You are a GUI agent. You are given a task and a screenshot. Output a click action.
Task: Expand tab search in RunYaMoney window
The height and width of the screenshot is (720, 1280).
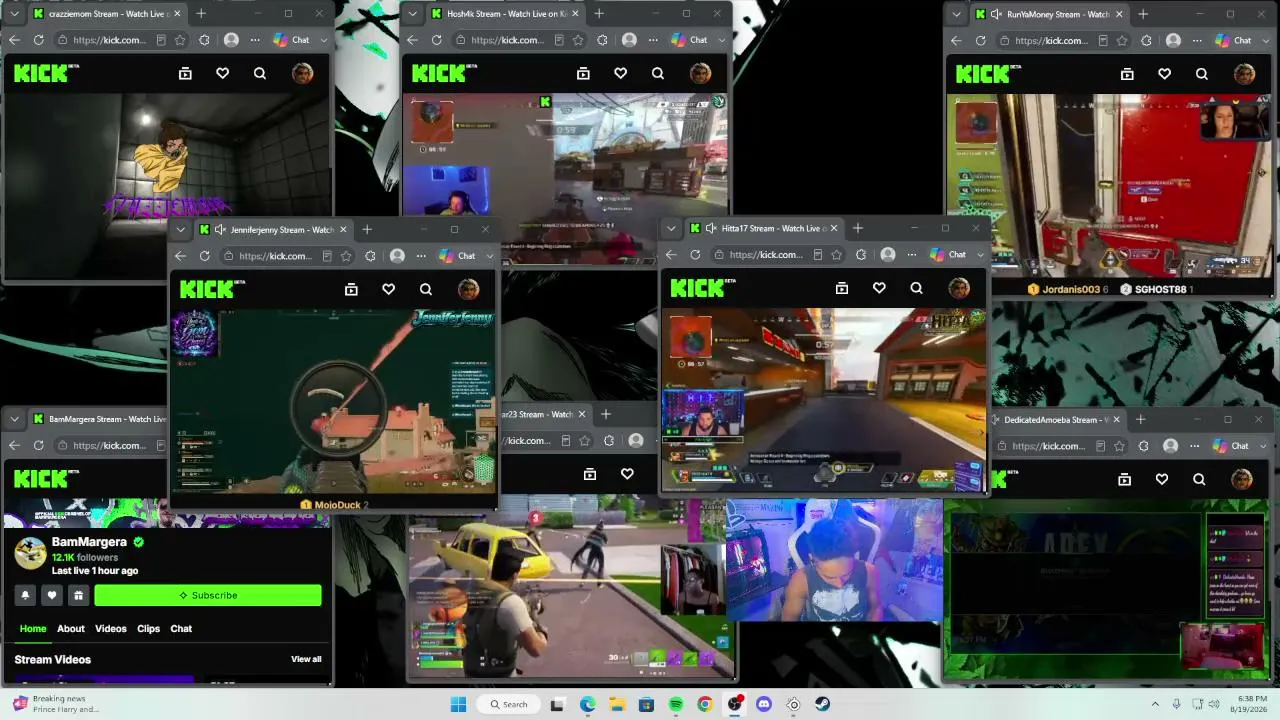tap(957, 14)
